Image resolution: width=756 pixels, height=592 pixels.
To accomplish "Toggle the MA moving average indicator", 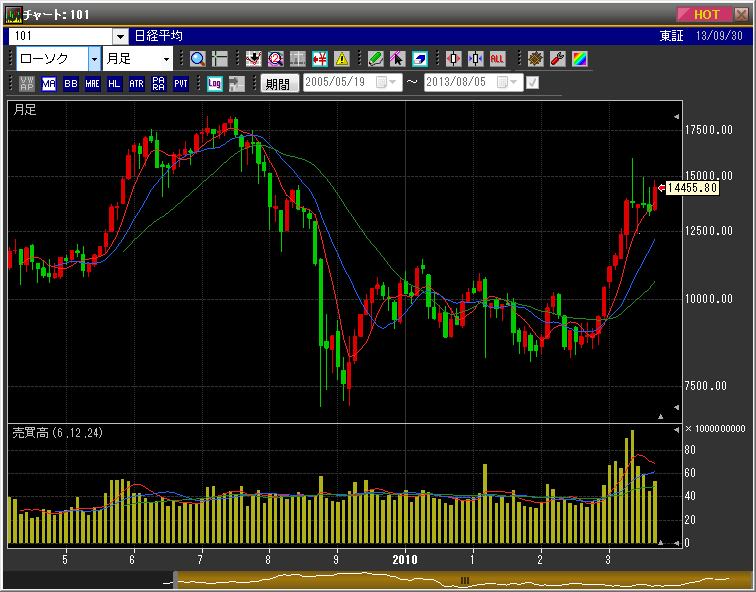I will tap(49, 84).
